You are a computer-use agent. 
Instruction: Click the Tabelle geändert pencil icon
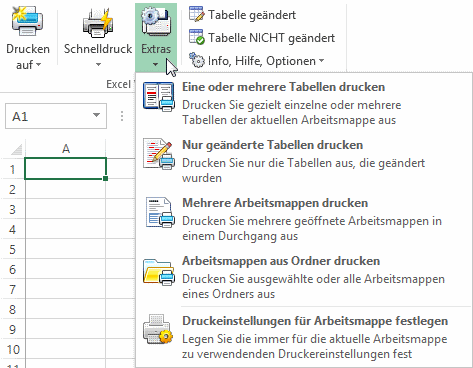196,14
